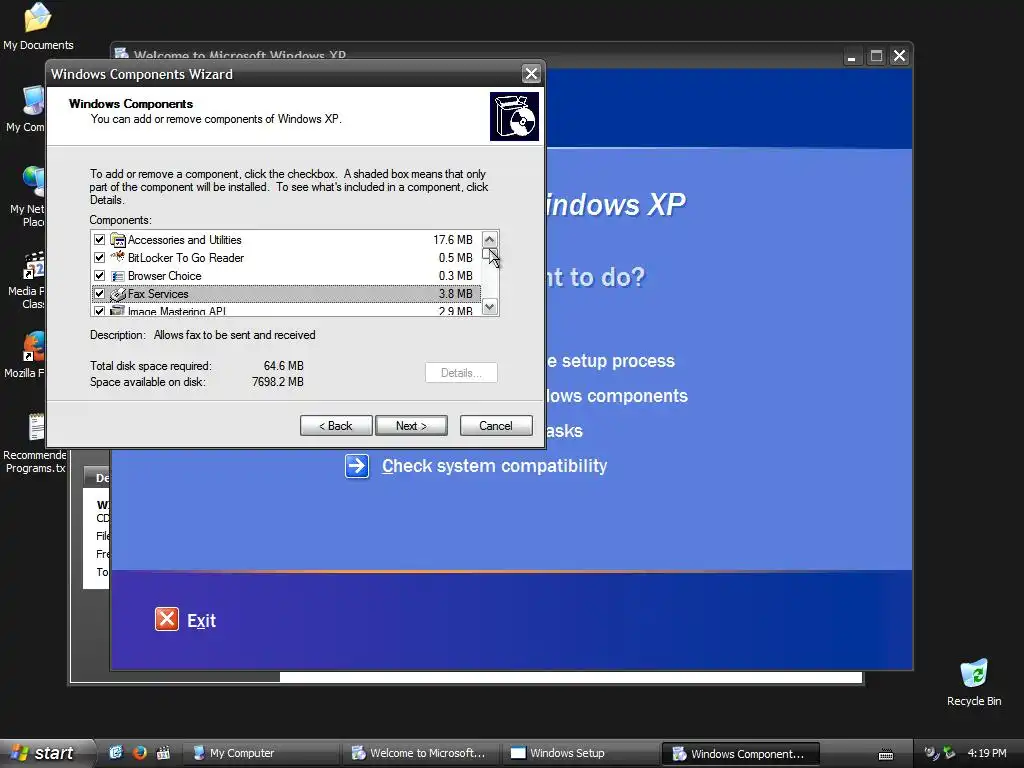Screen dimensions: 1024x768
Task: Select the Browser Choice label
Action: [165, 276]
